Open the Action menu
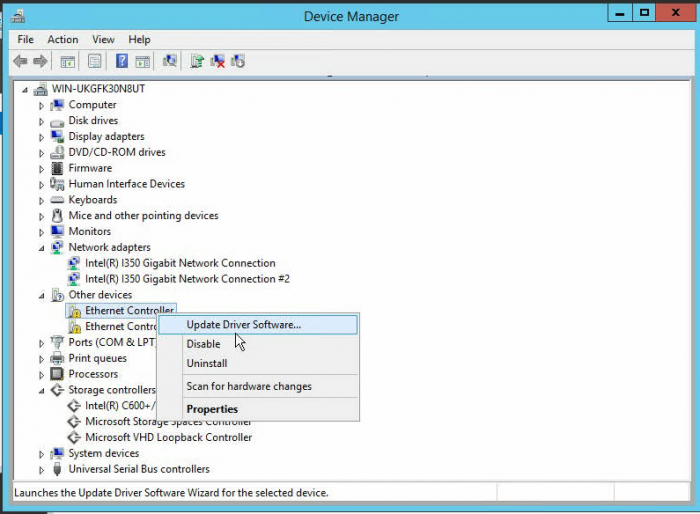This screenshot has width=700, height=514. 63,39
